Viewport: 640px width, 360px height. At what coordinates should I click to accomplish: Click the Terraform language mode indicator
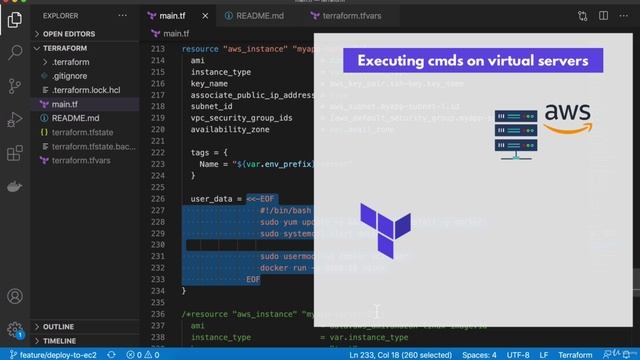[x=575, y=355]
